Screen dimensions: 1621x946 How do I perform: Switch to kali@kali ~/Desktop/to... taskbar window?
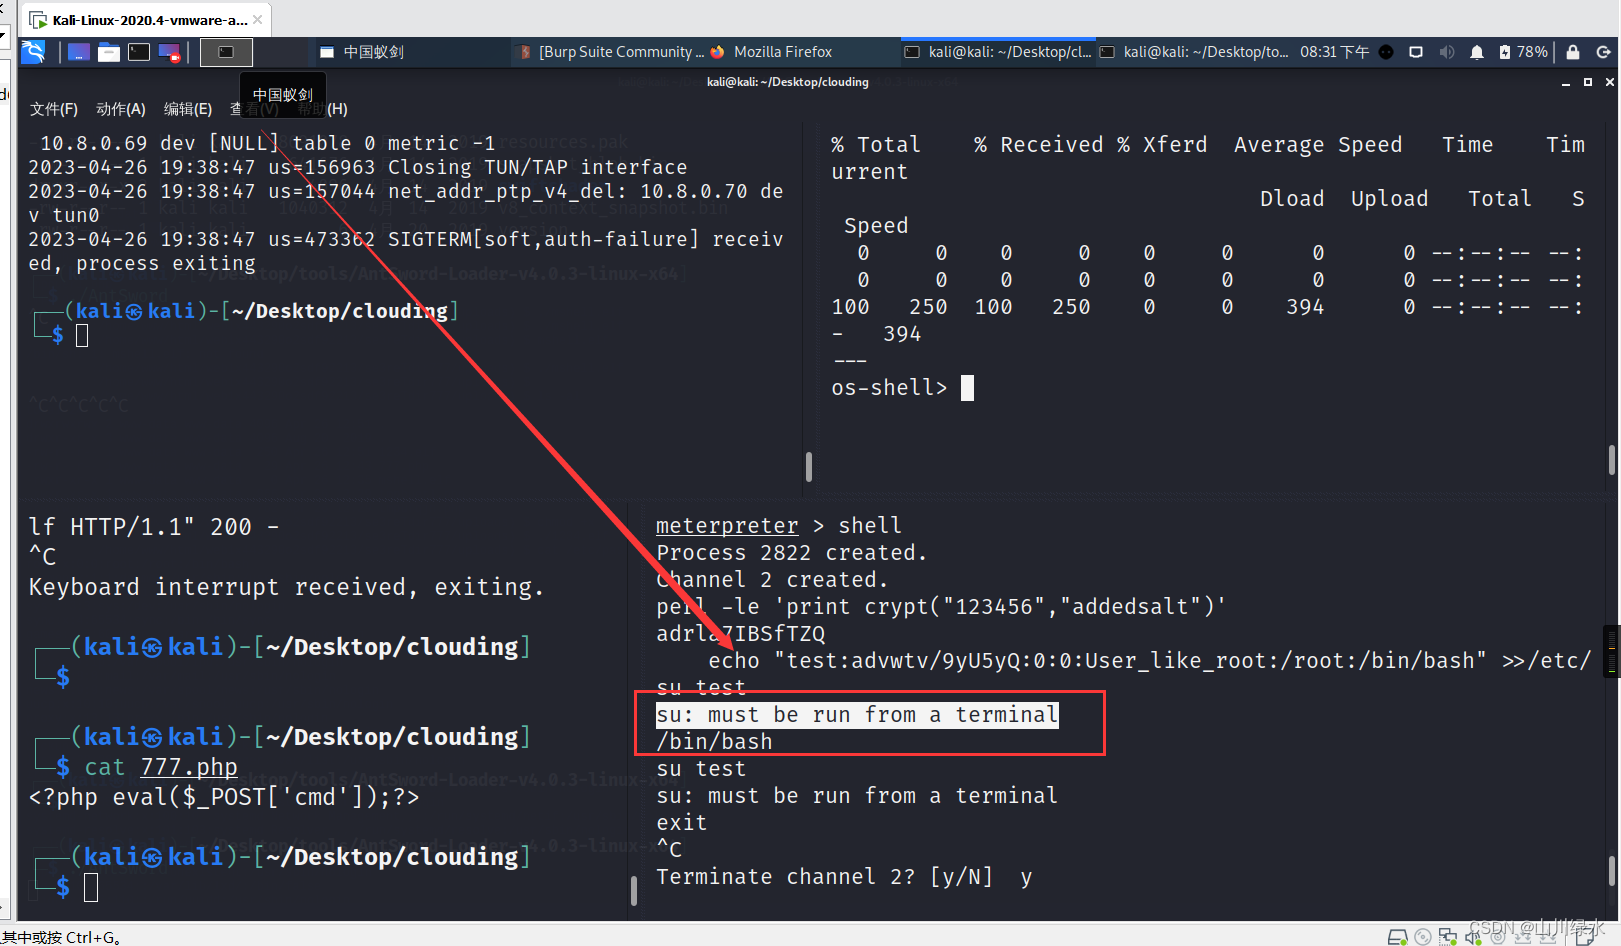point(1194,52)
